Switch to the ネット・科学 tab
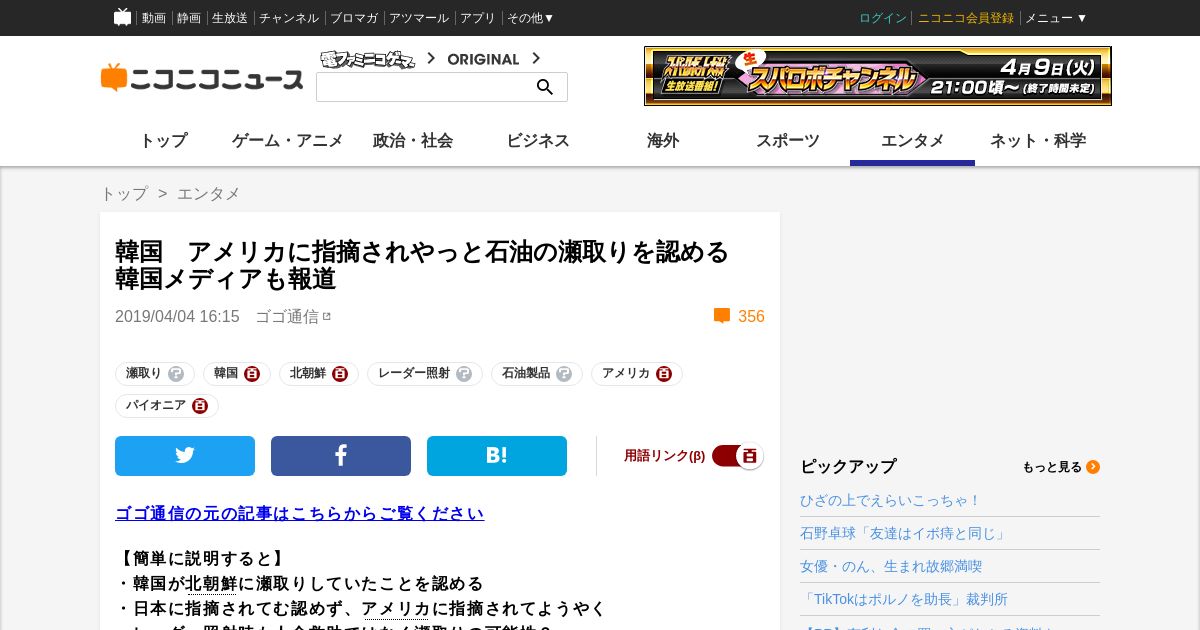The image size is (1200, 630). [x=1038, y=141]
